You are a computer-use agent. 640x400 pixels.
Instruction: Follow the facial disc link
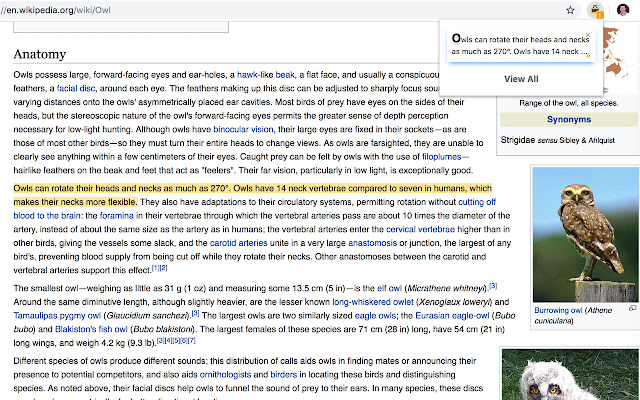(x=76, y=89)
